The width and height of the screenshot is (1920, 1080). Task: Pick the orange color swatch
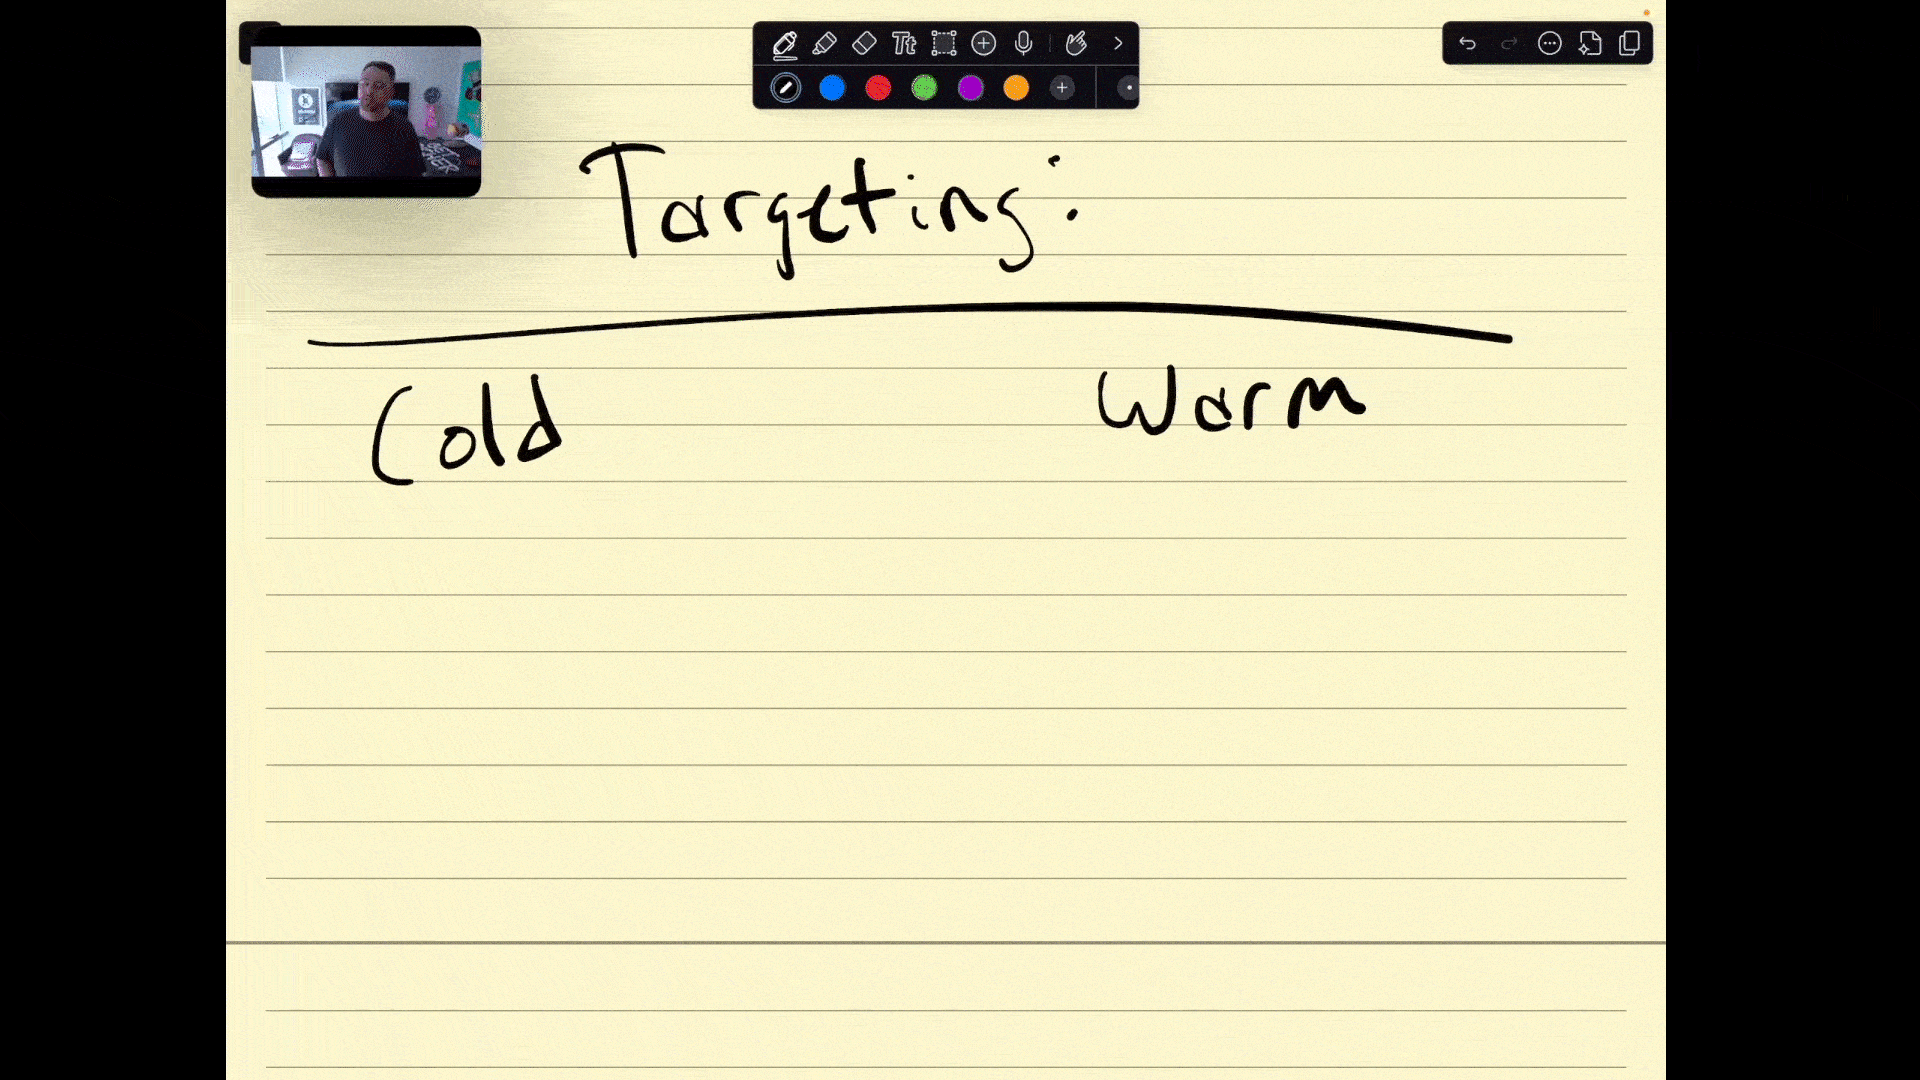coord(1016,88)
